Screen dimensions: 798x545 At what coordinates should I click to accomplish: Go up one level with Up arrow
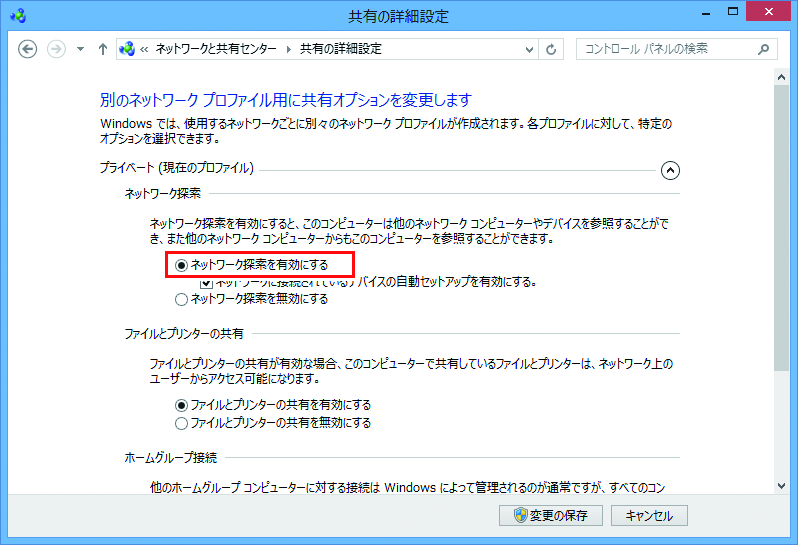(x=103, y=49)
